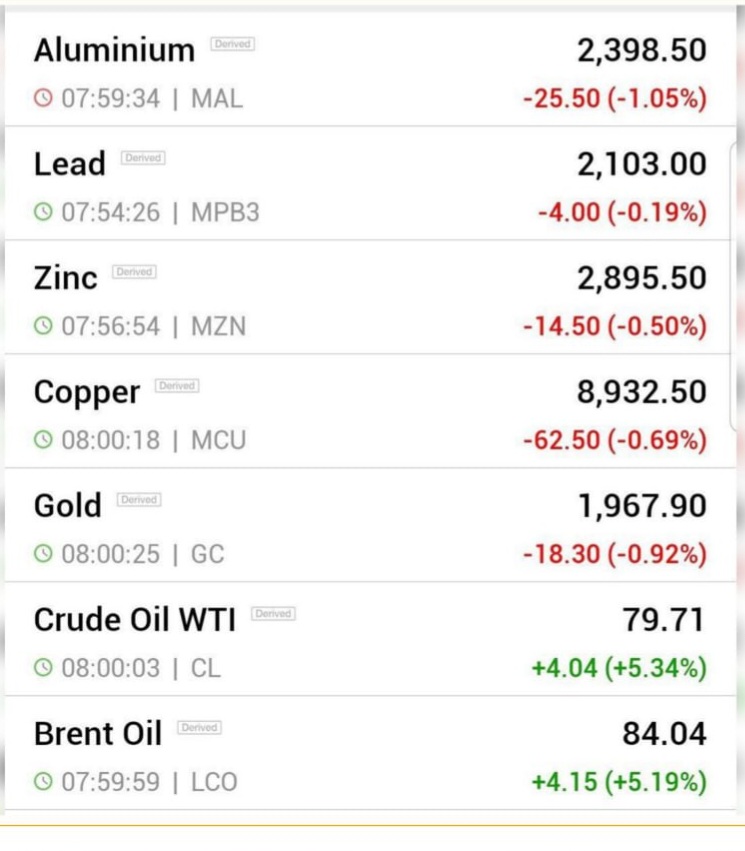Image resolution: width=745 pixels, height=851 pixels.
Task: Click the Derived badge next to Copper
Action: [177, 386]
